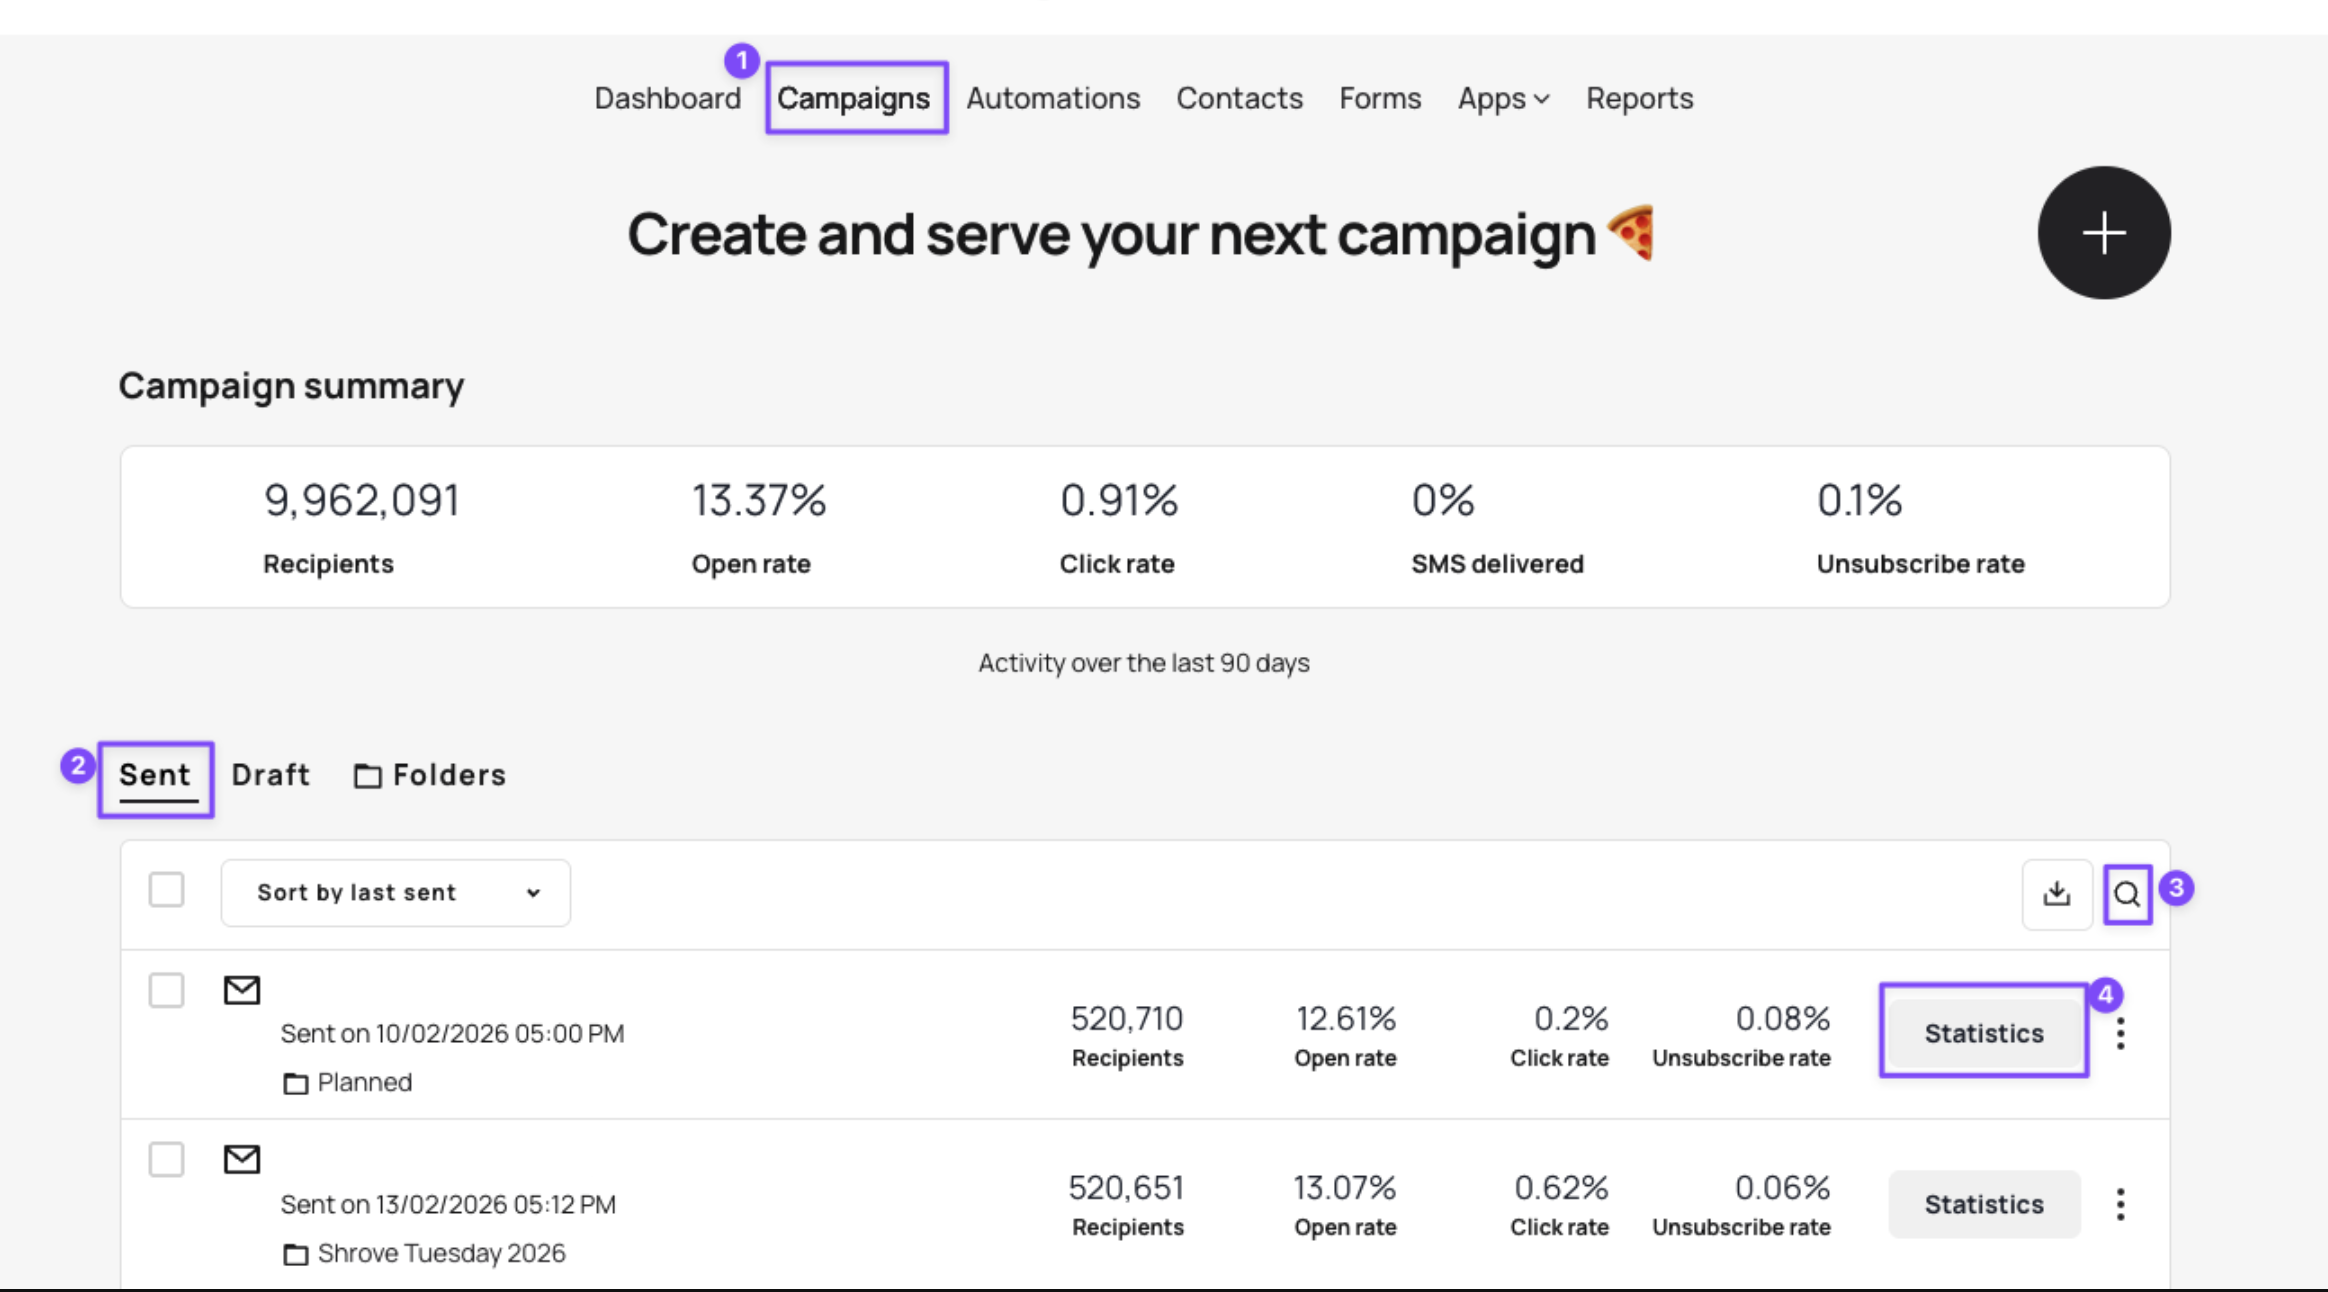The image size is (2328, 1292).
Task: Click the 0.1% Unsubscribe rate summary value
Action: point(1859,500)
